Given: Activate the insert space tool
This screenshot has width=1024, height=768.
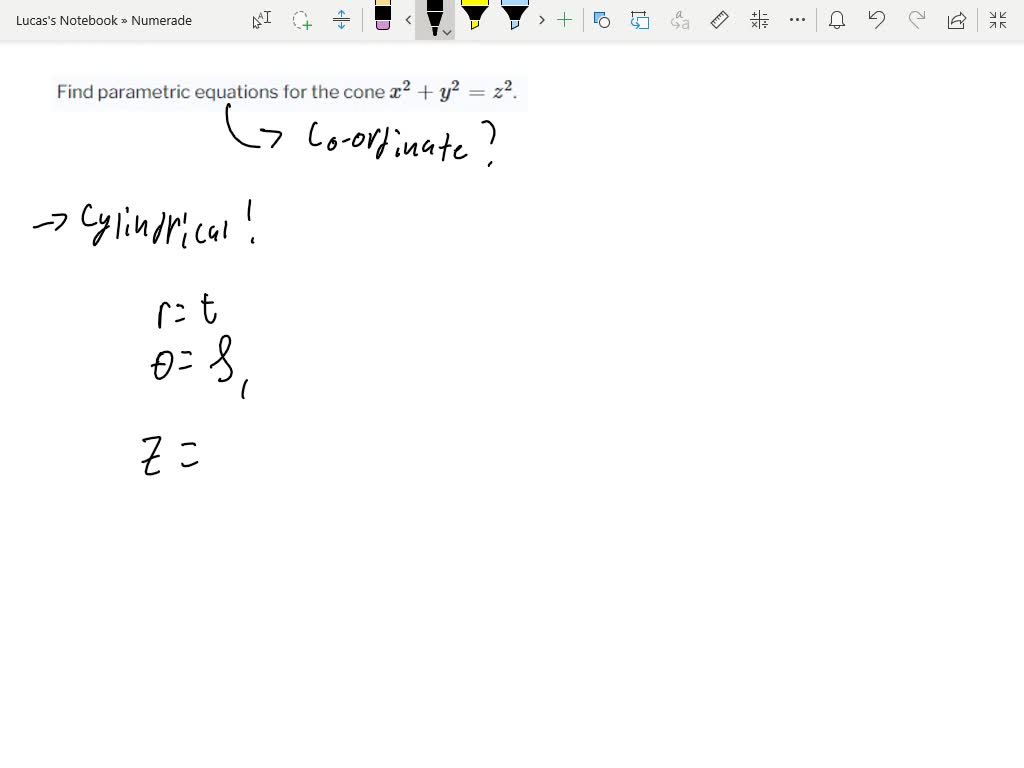Looking at the screenshot, I should point(341,19).
